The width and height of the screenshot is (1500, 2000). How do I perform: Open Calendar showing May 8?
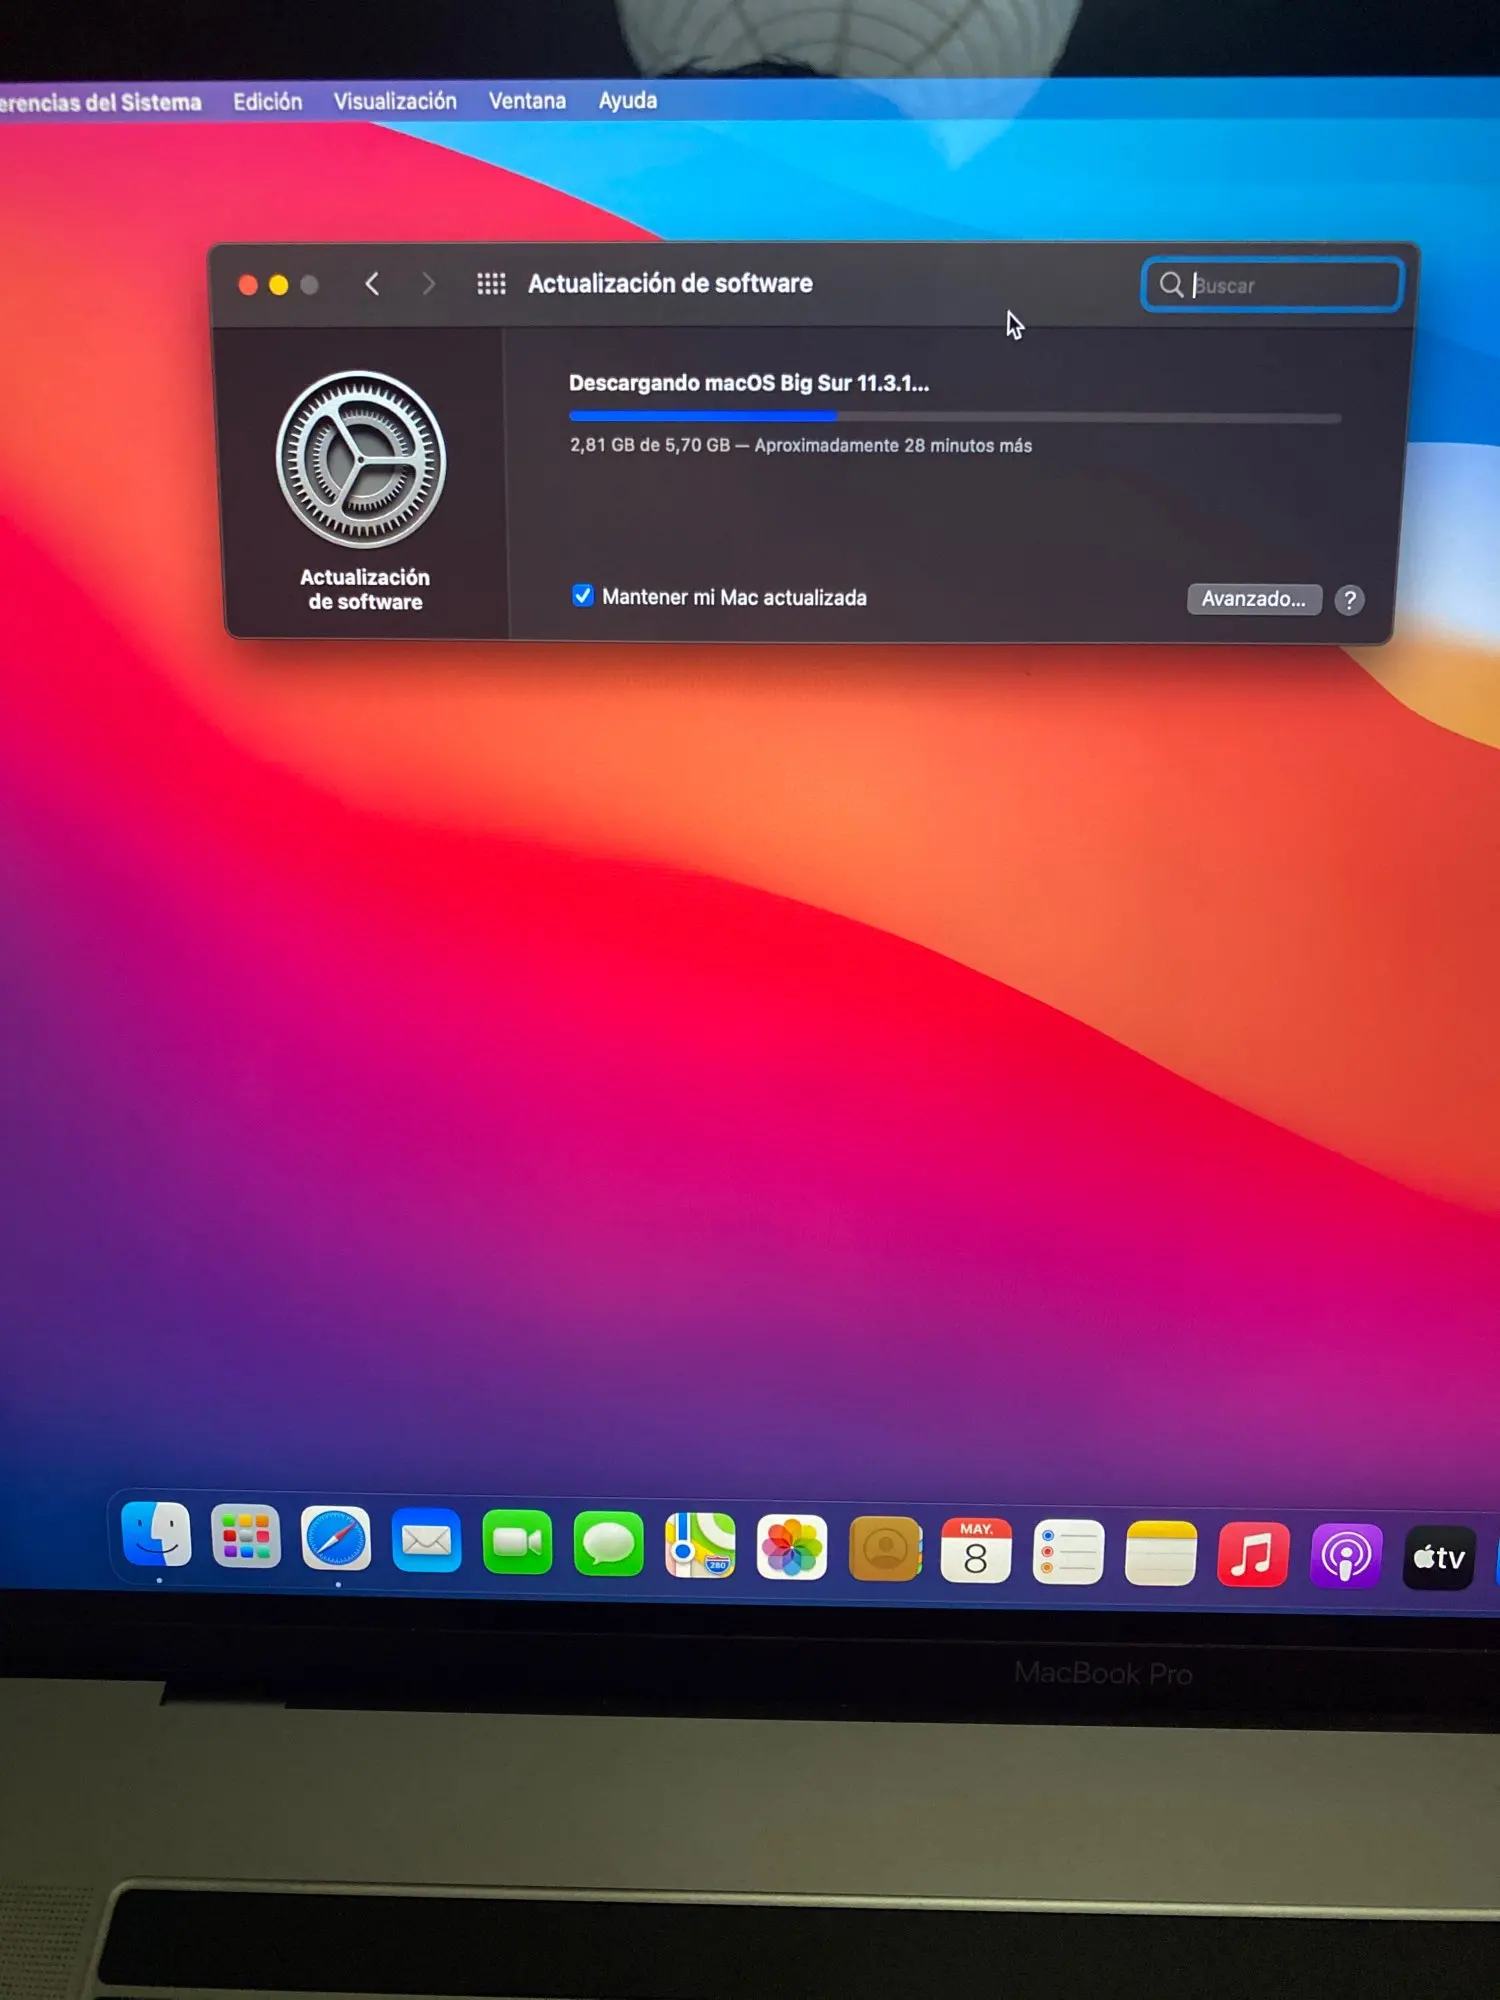tap(976, 1552)
